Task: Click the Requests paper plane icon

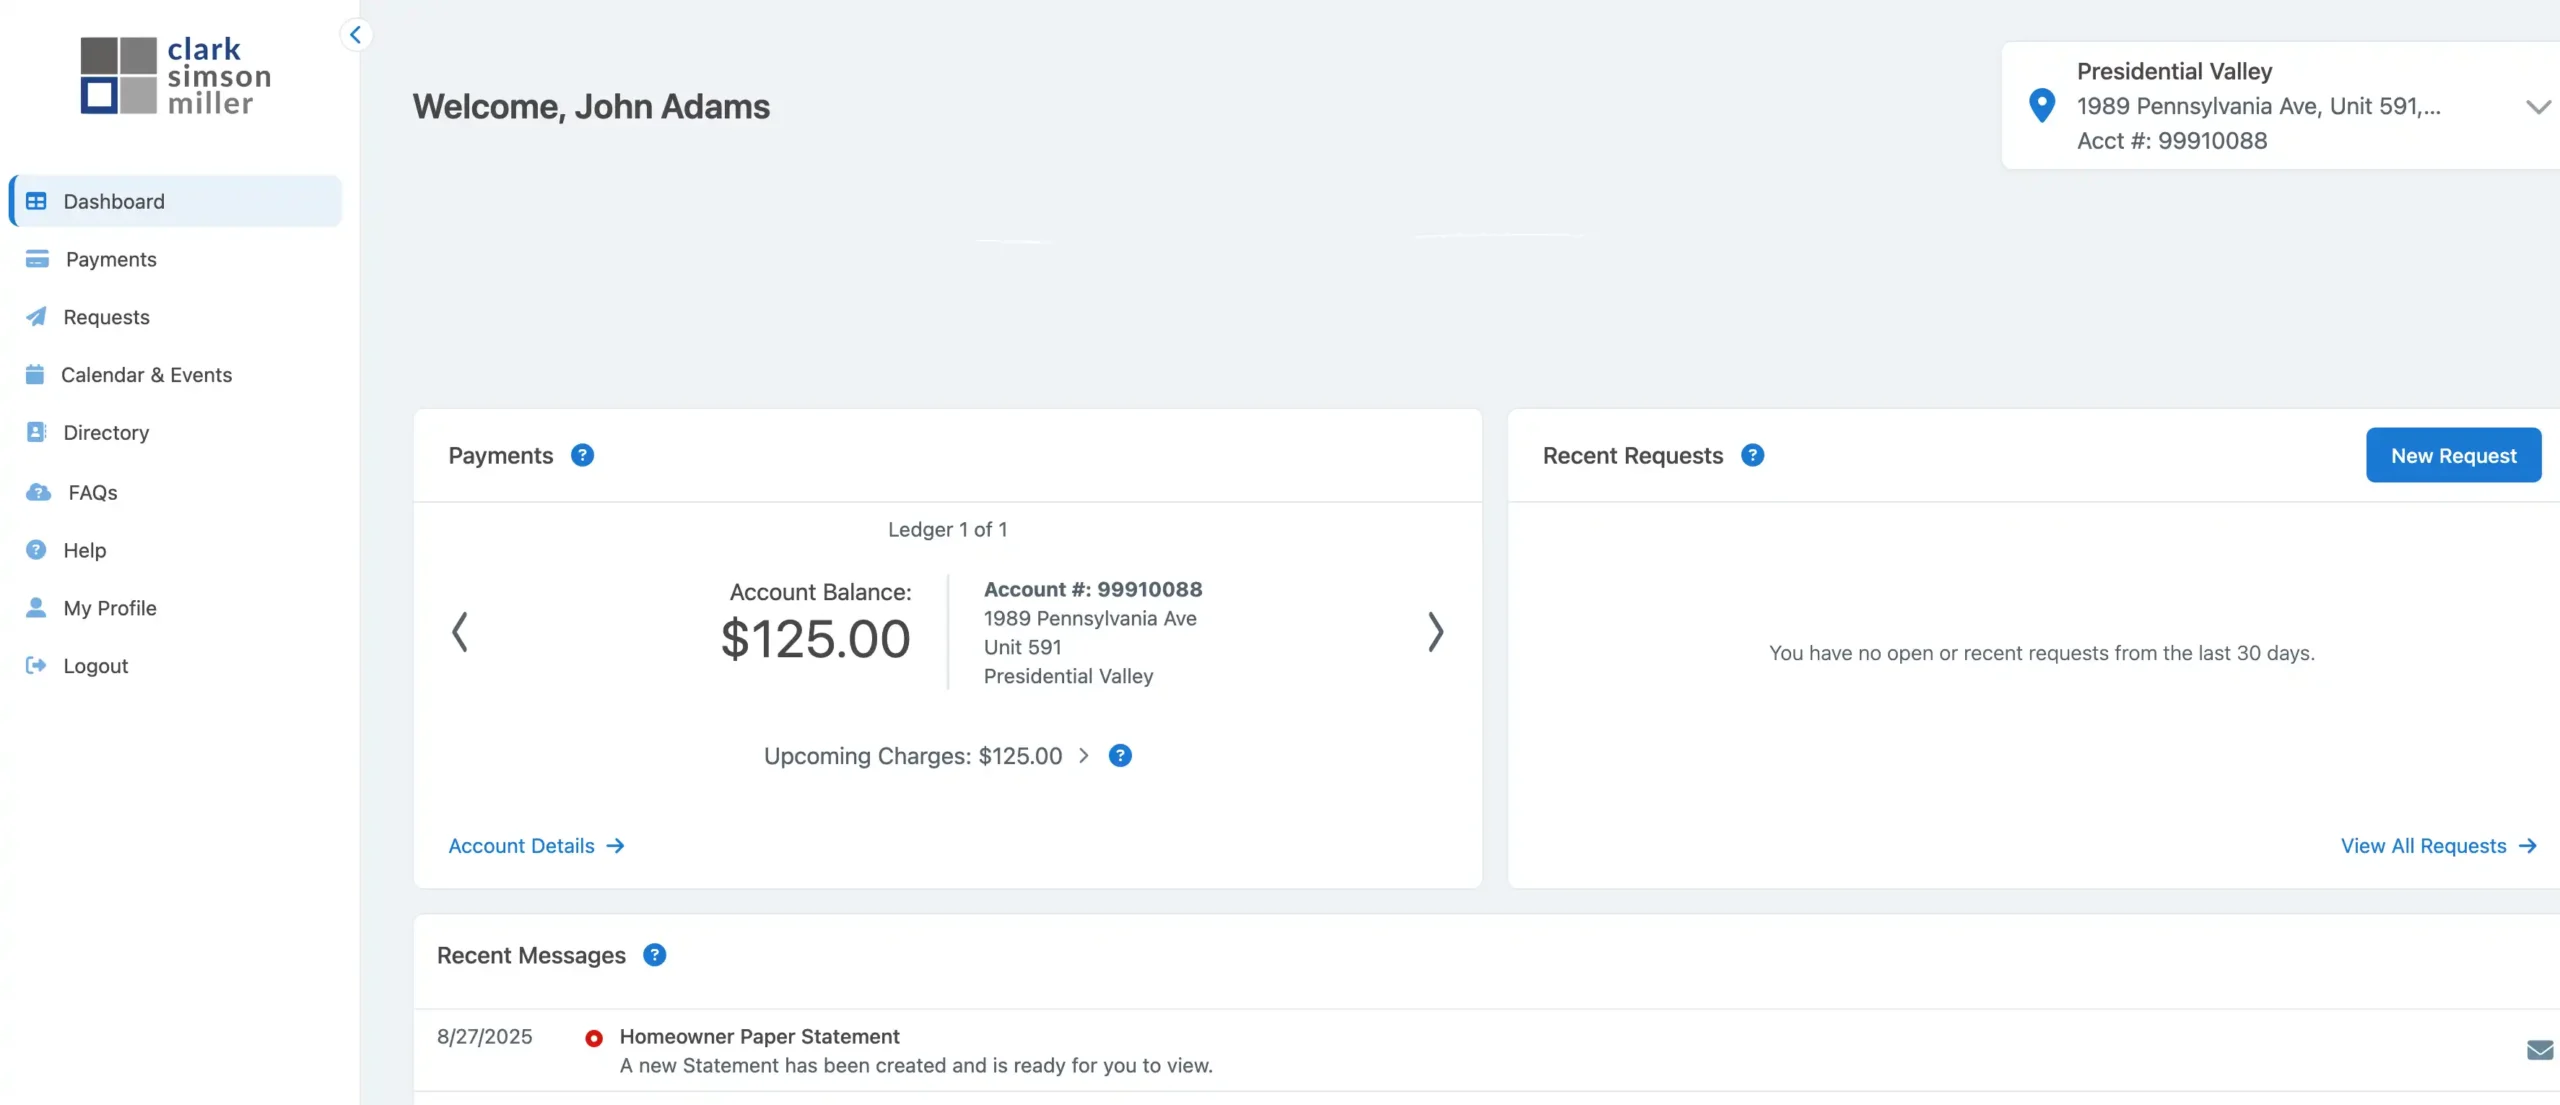Action: [36, 317]
